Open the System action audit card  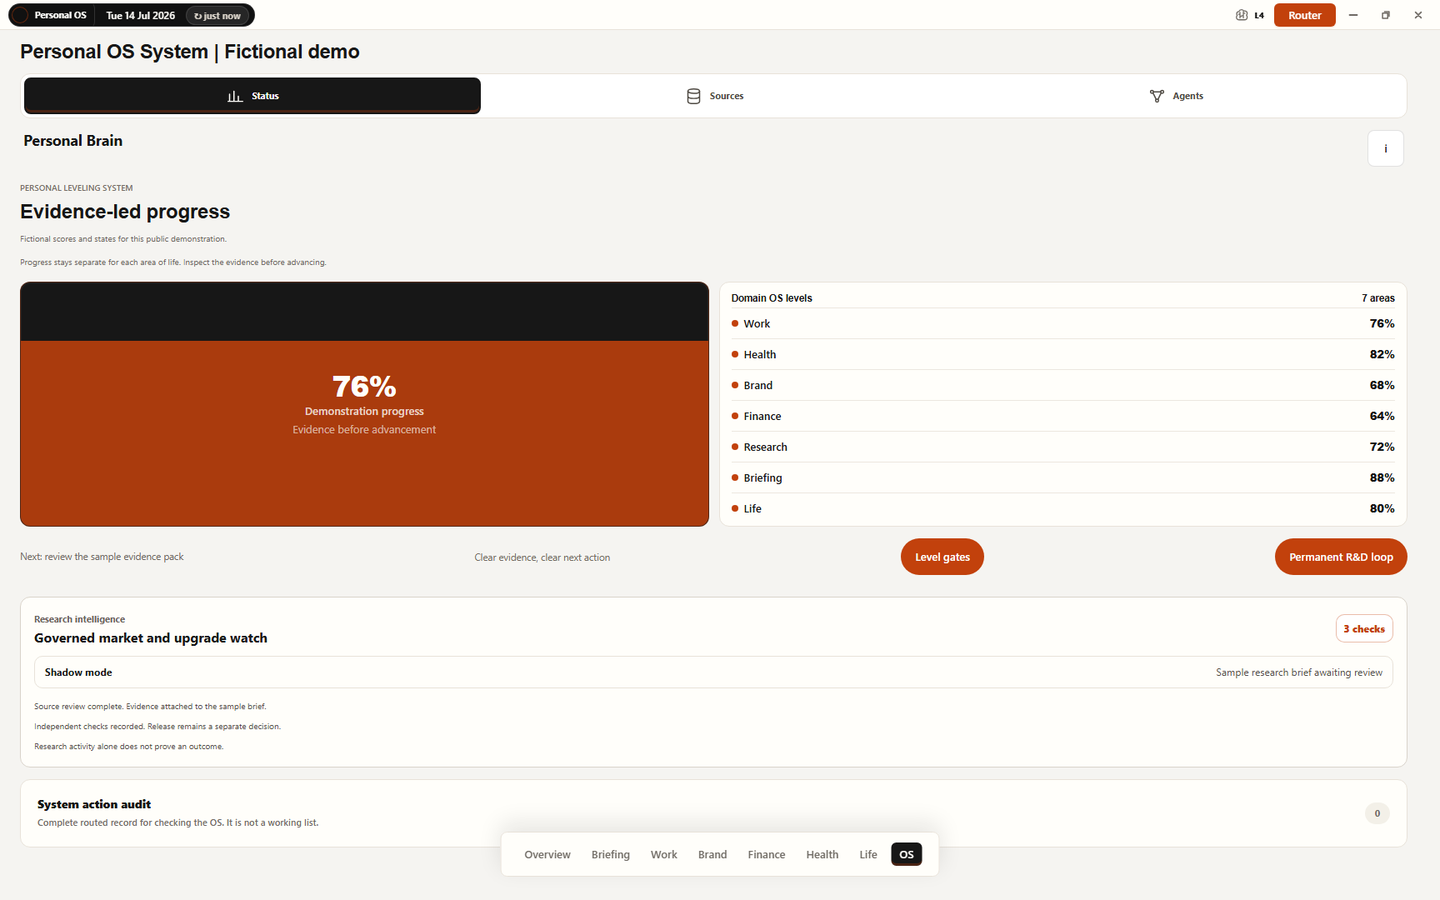[x=713, y=813]
